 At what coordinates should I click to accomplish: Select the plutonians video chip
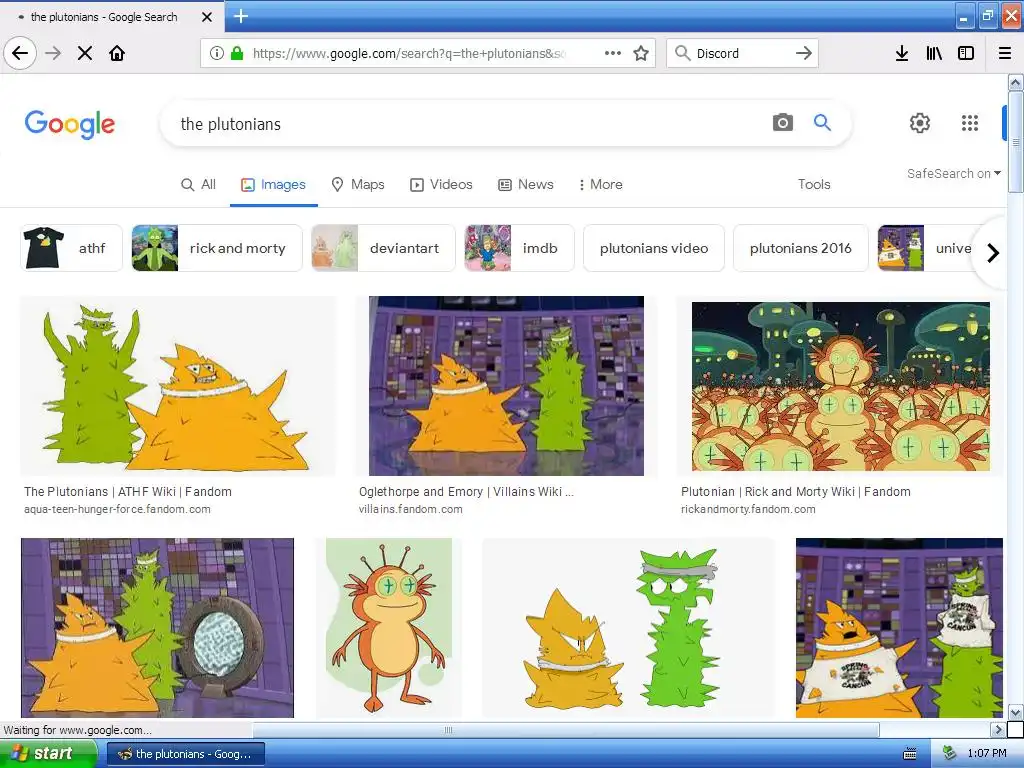[x=654, y=248]
